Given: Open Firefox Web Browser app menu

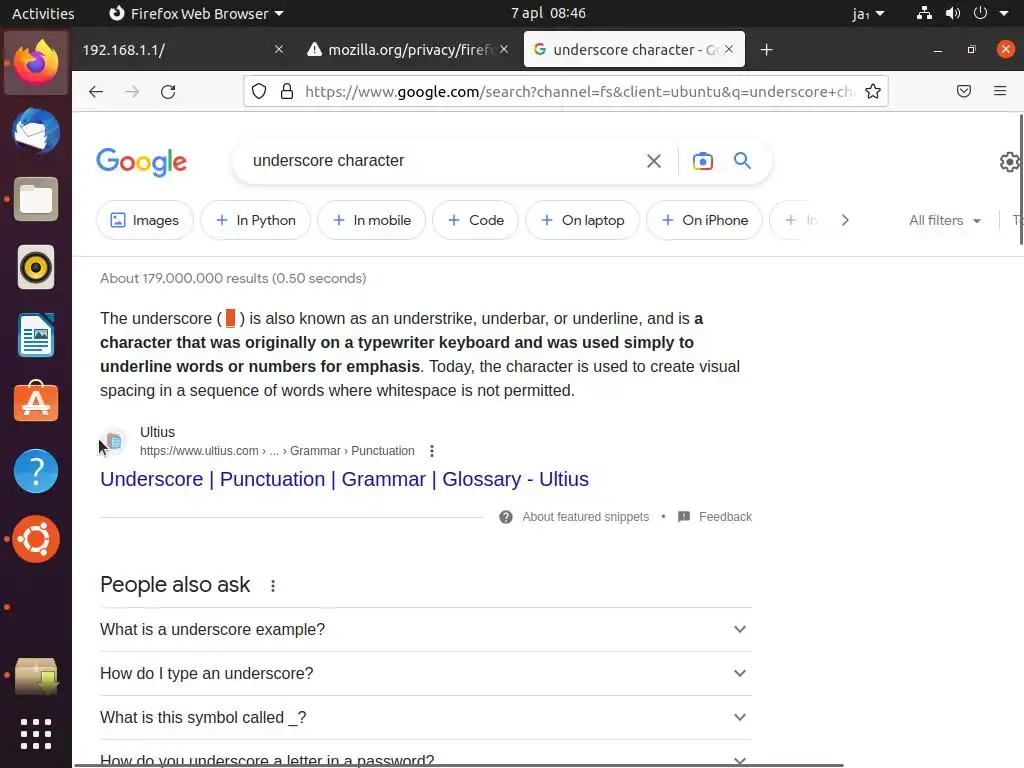Looking at the screenshot, I should pyautogui.click(x=195, y=13).
